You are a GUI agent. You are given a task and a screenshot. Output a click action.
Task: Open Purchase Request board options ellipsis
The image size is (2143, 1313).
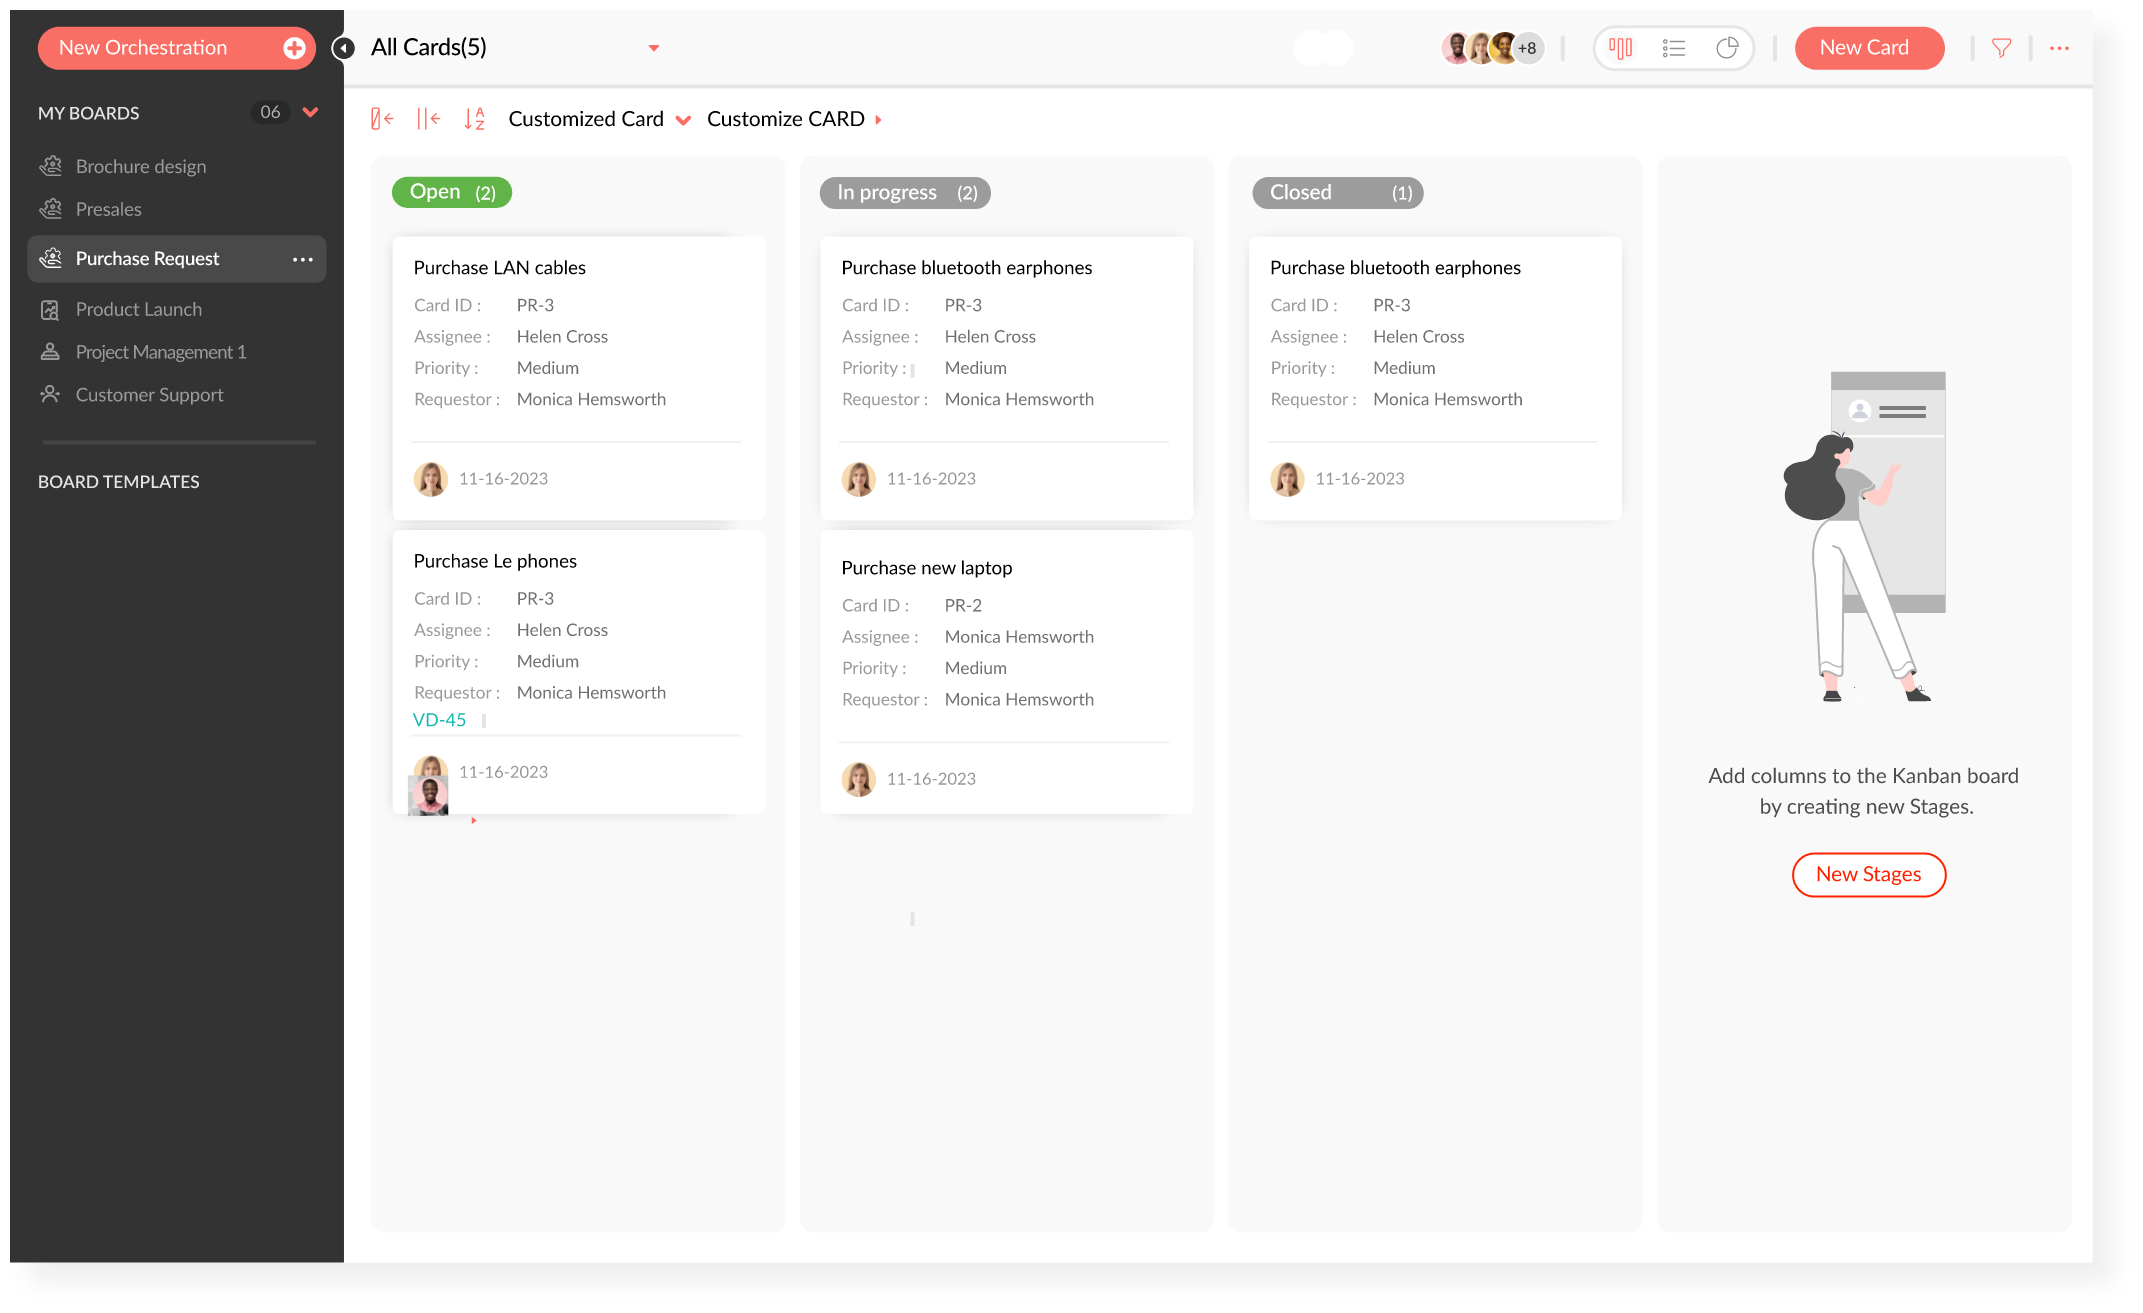click(302, 259)
